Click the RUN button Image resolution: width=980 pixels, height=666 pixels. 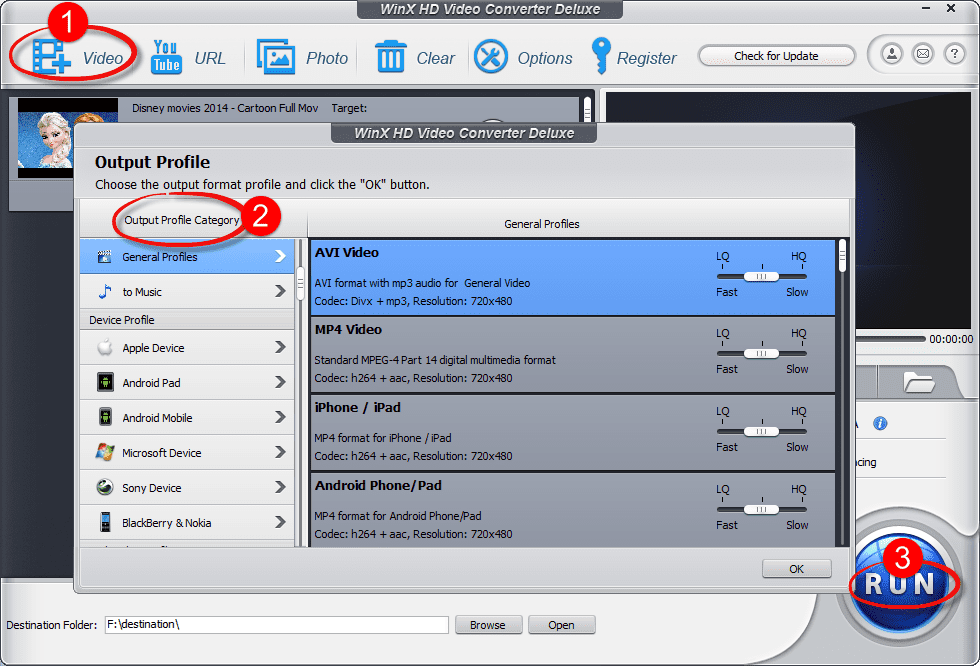[899, 585]
